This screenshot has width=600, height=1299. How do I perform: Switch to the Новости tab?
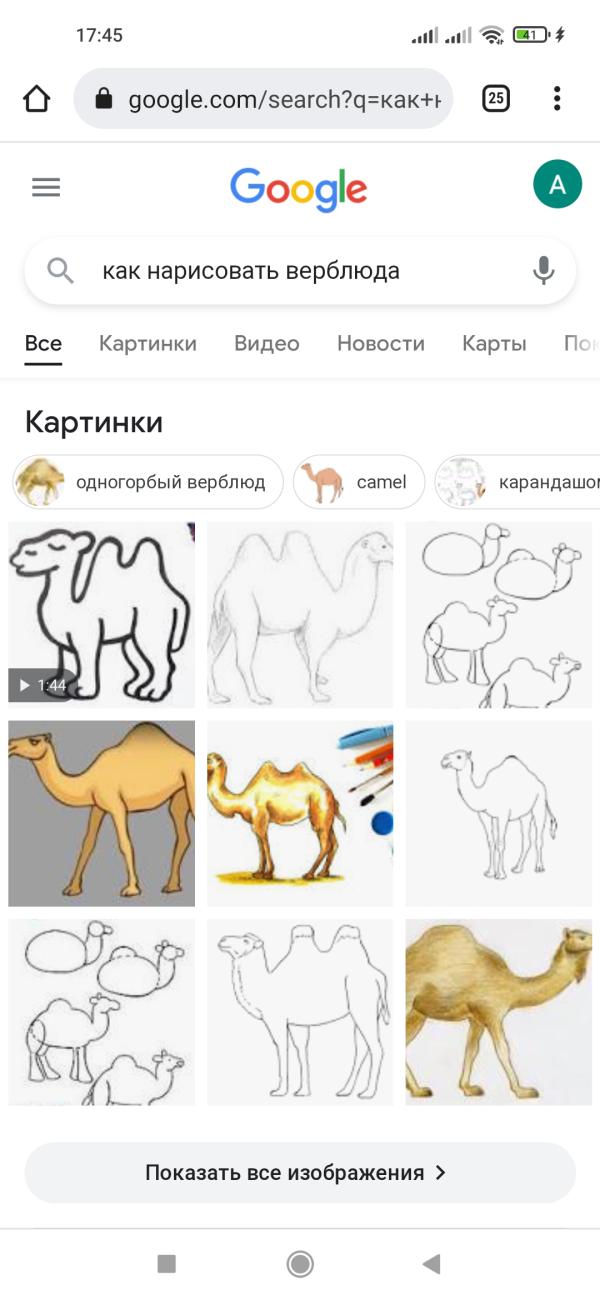(x=381, y=344)
